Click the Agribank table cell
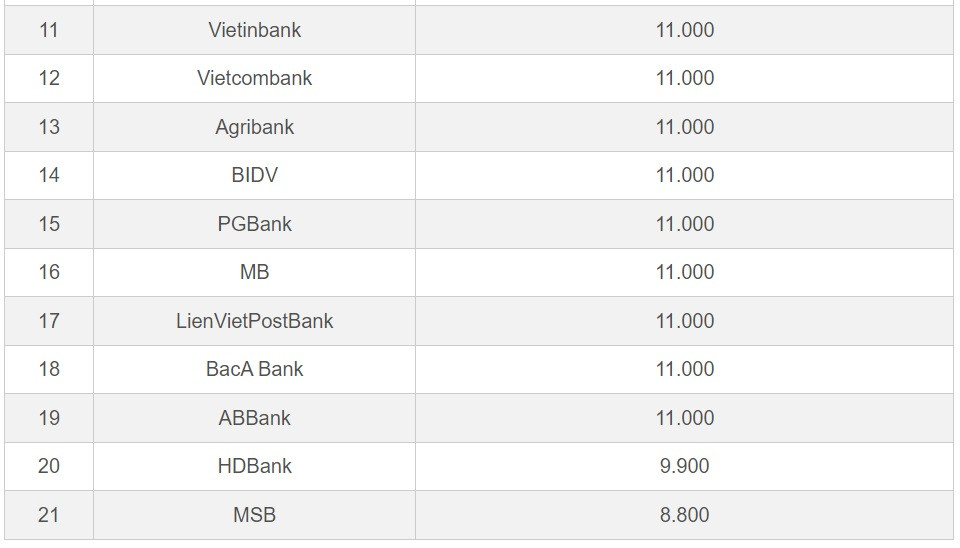The width and height of the screenshot is (960, 548). 254,127
